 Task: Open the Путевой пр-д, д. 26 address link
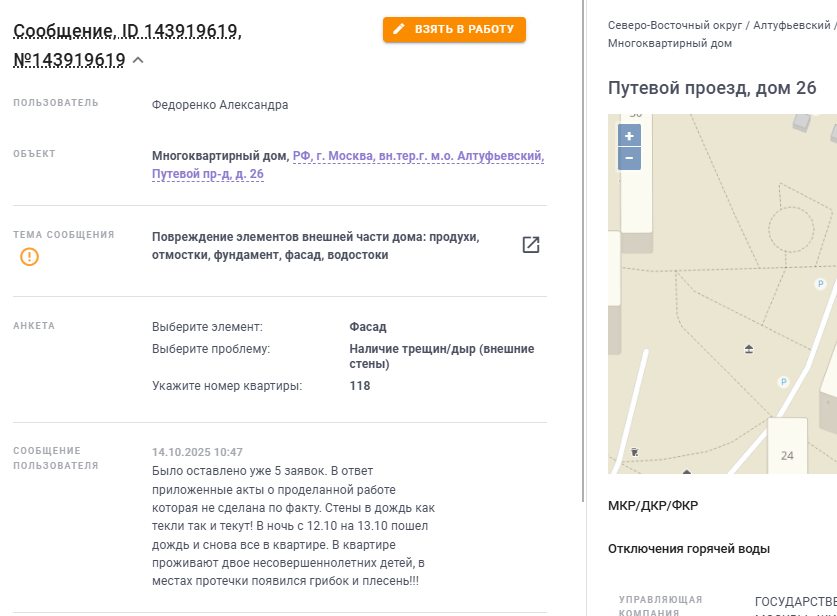tap(208, 174)
